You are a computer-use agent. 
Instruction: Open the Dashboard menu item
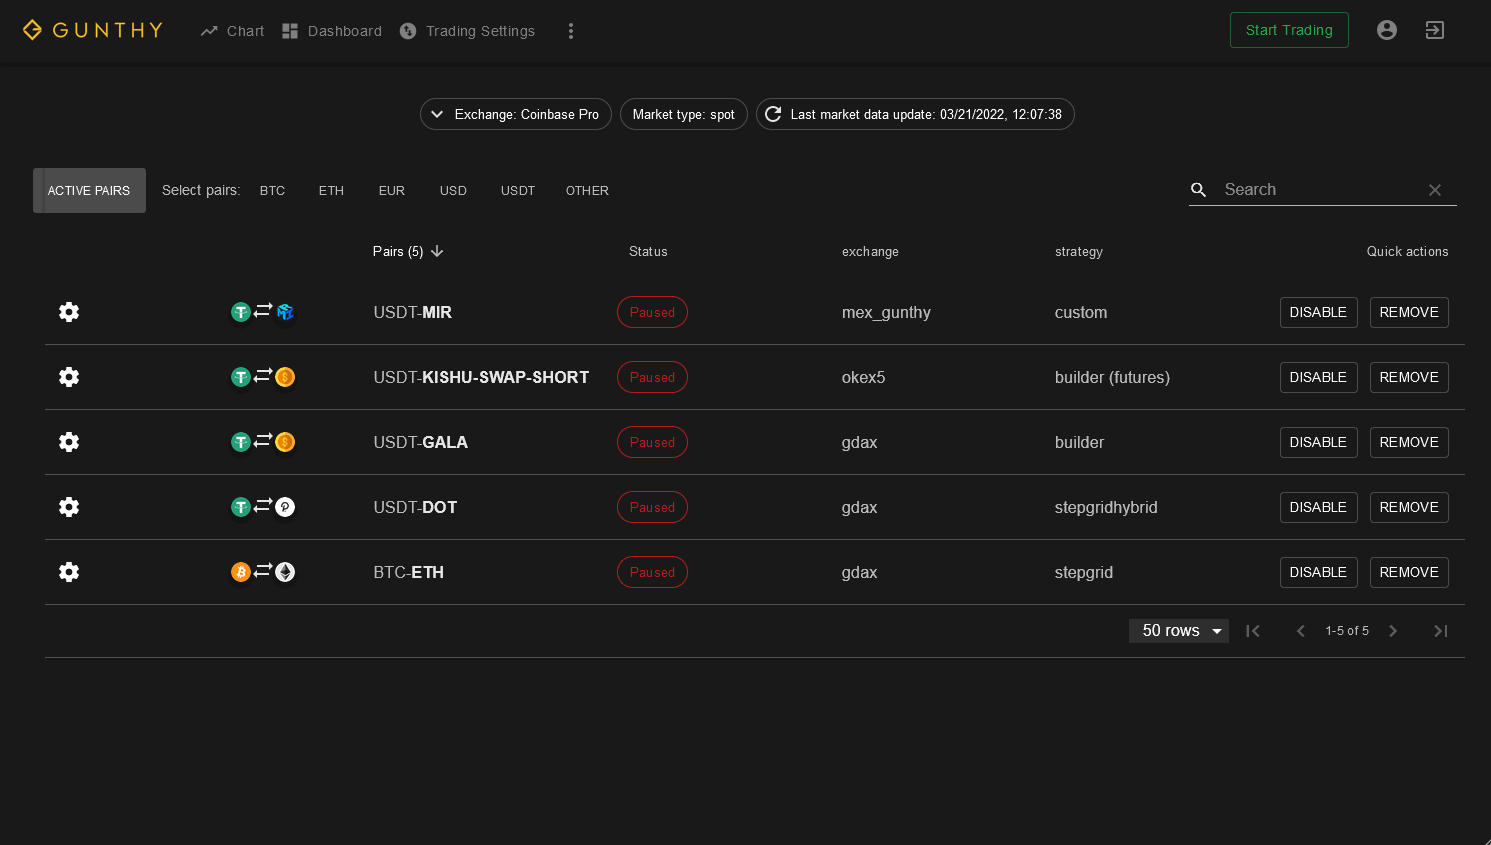(x=332, y=31)
